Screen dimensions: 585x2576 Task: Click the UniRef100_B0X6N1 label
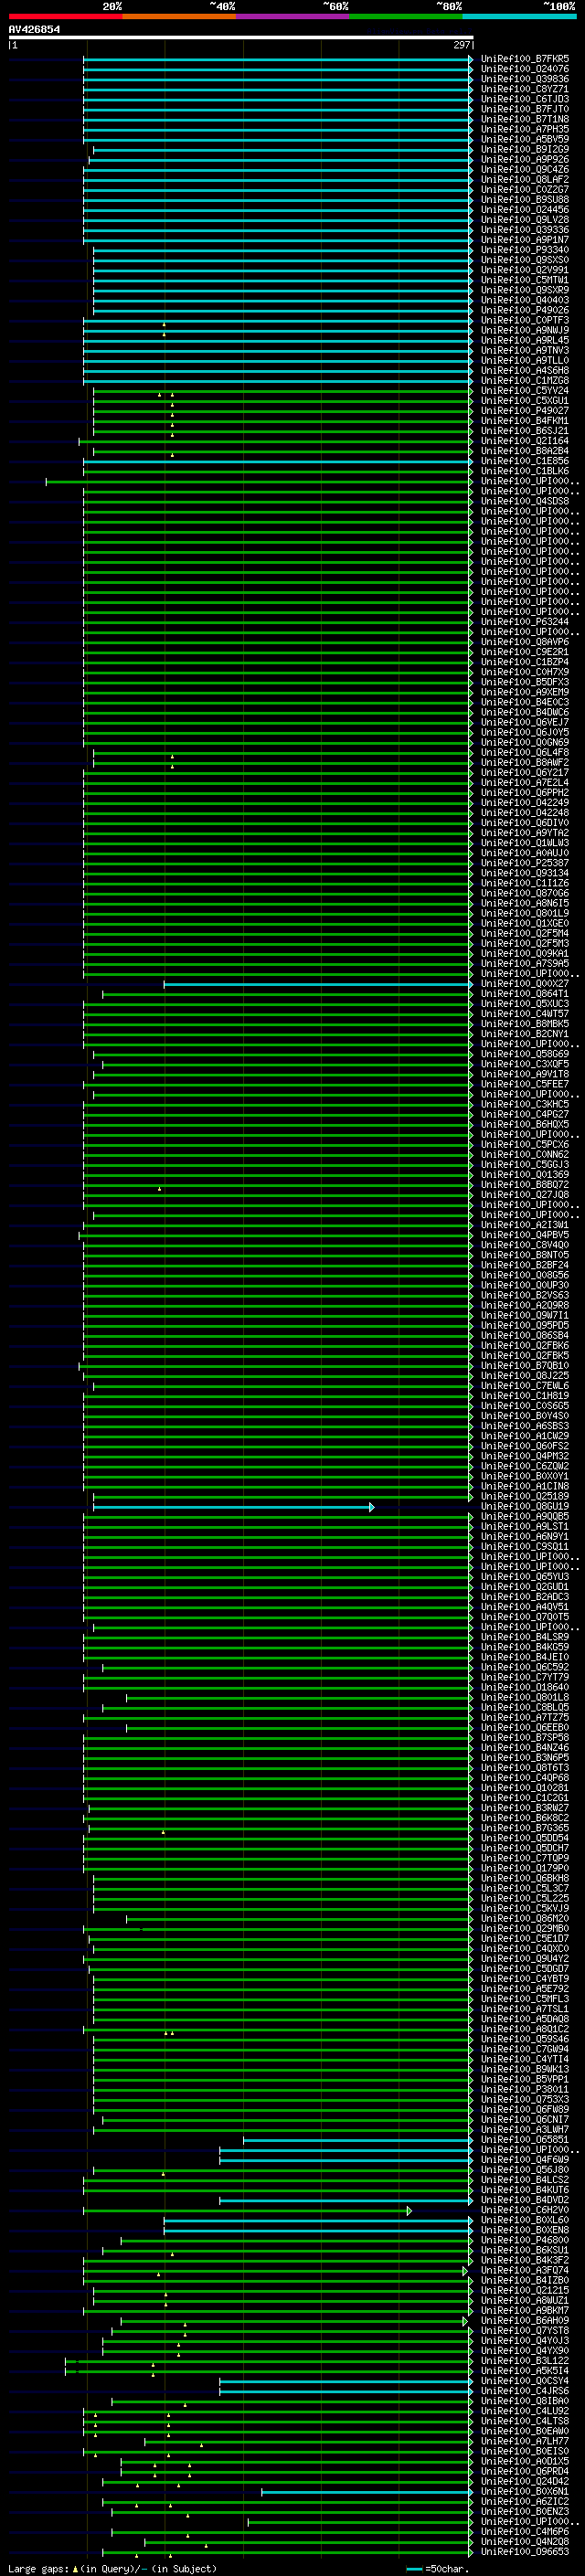525,2491
